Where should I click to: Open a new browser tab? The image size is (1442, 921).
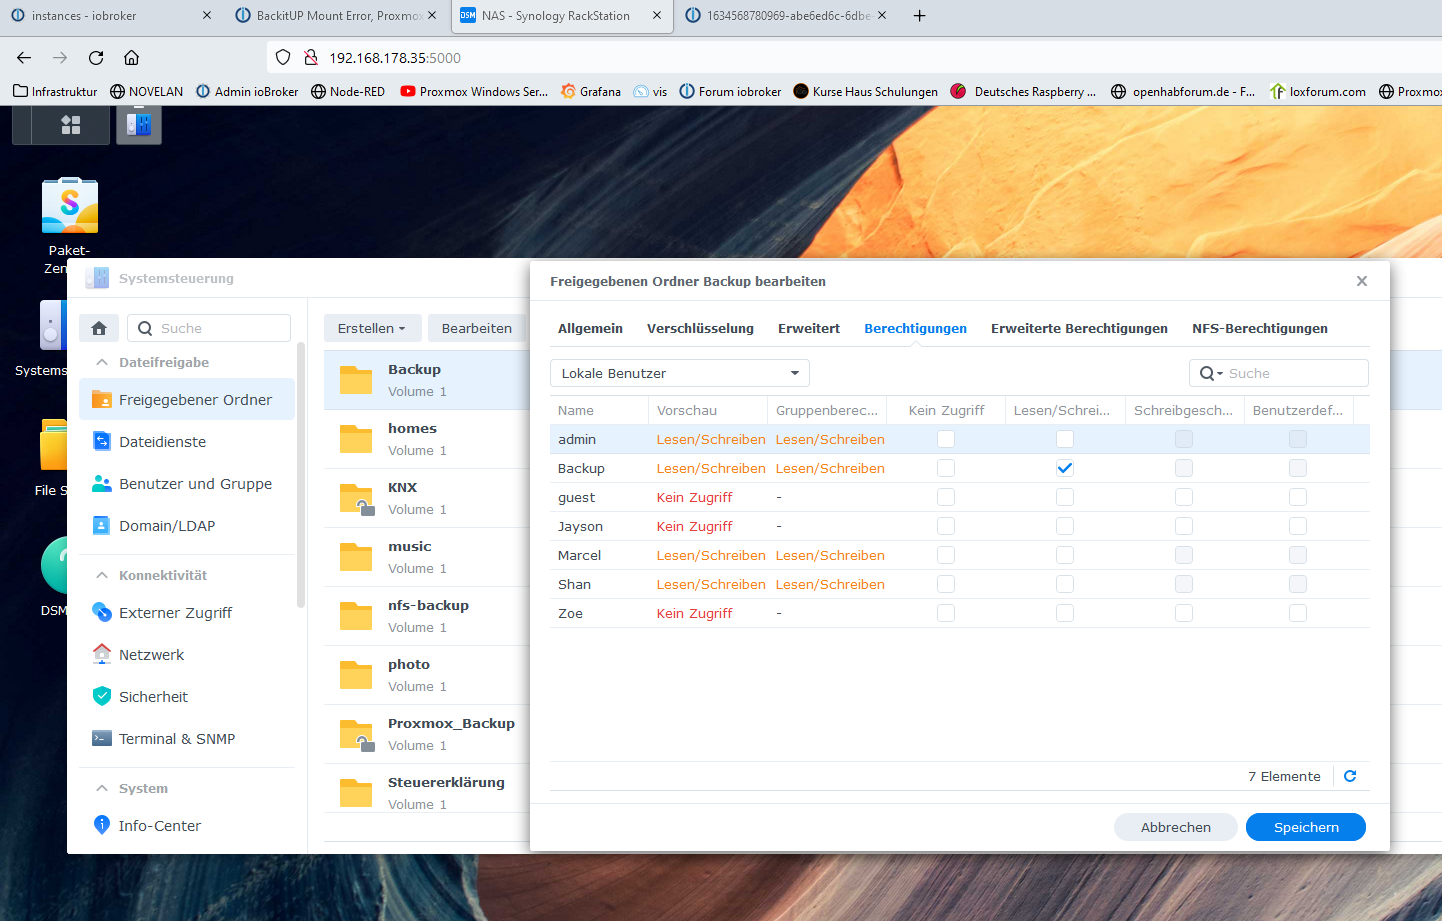(919, 15)
